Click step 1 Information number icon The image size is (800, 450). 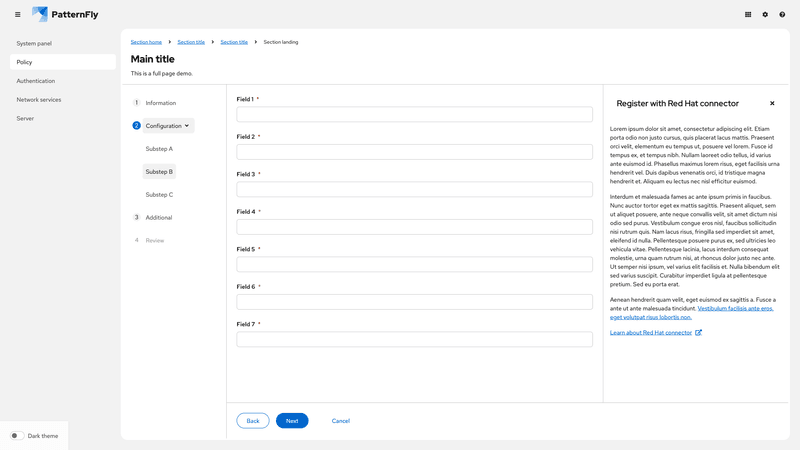pos(137,103)
